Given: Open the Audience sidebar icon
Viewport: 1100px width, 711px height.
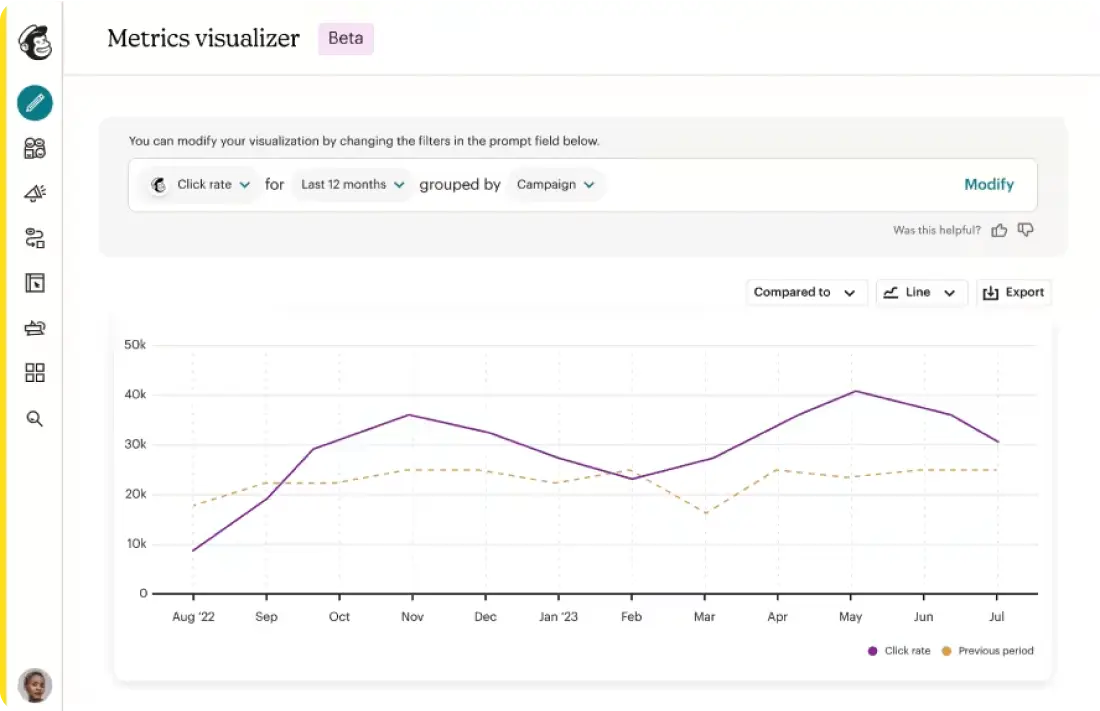Looking at the screenshot, I should click(x=35, y=148).
